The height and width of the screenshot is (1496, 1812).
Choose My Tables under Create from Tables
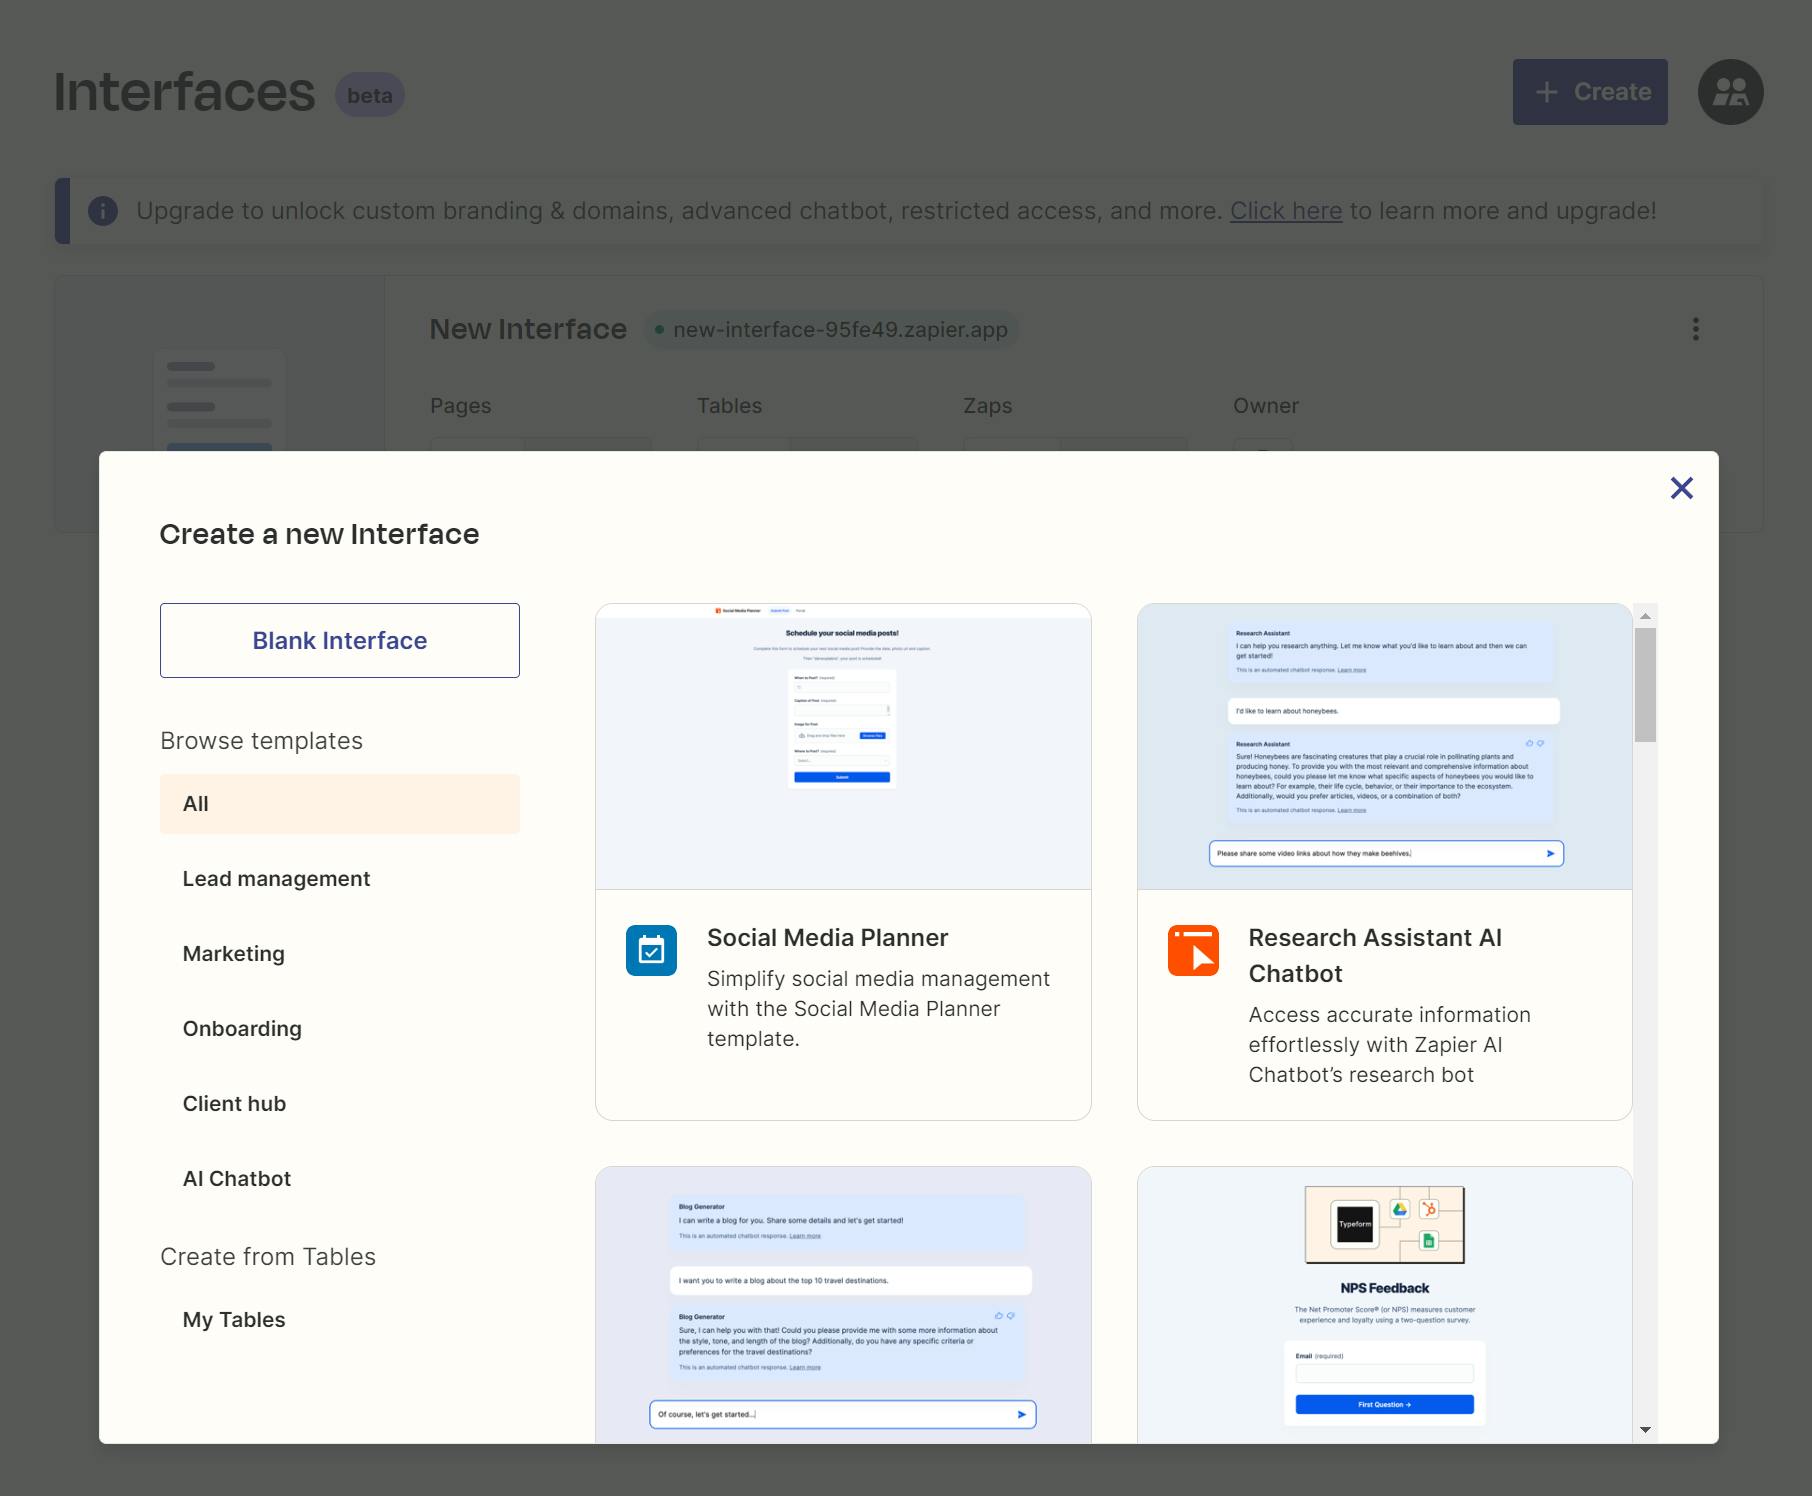pos(234,1320)
